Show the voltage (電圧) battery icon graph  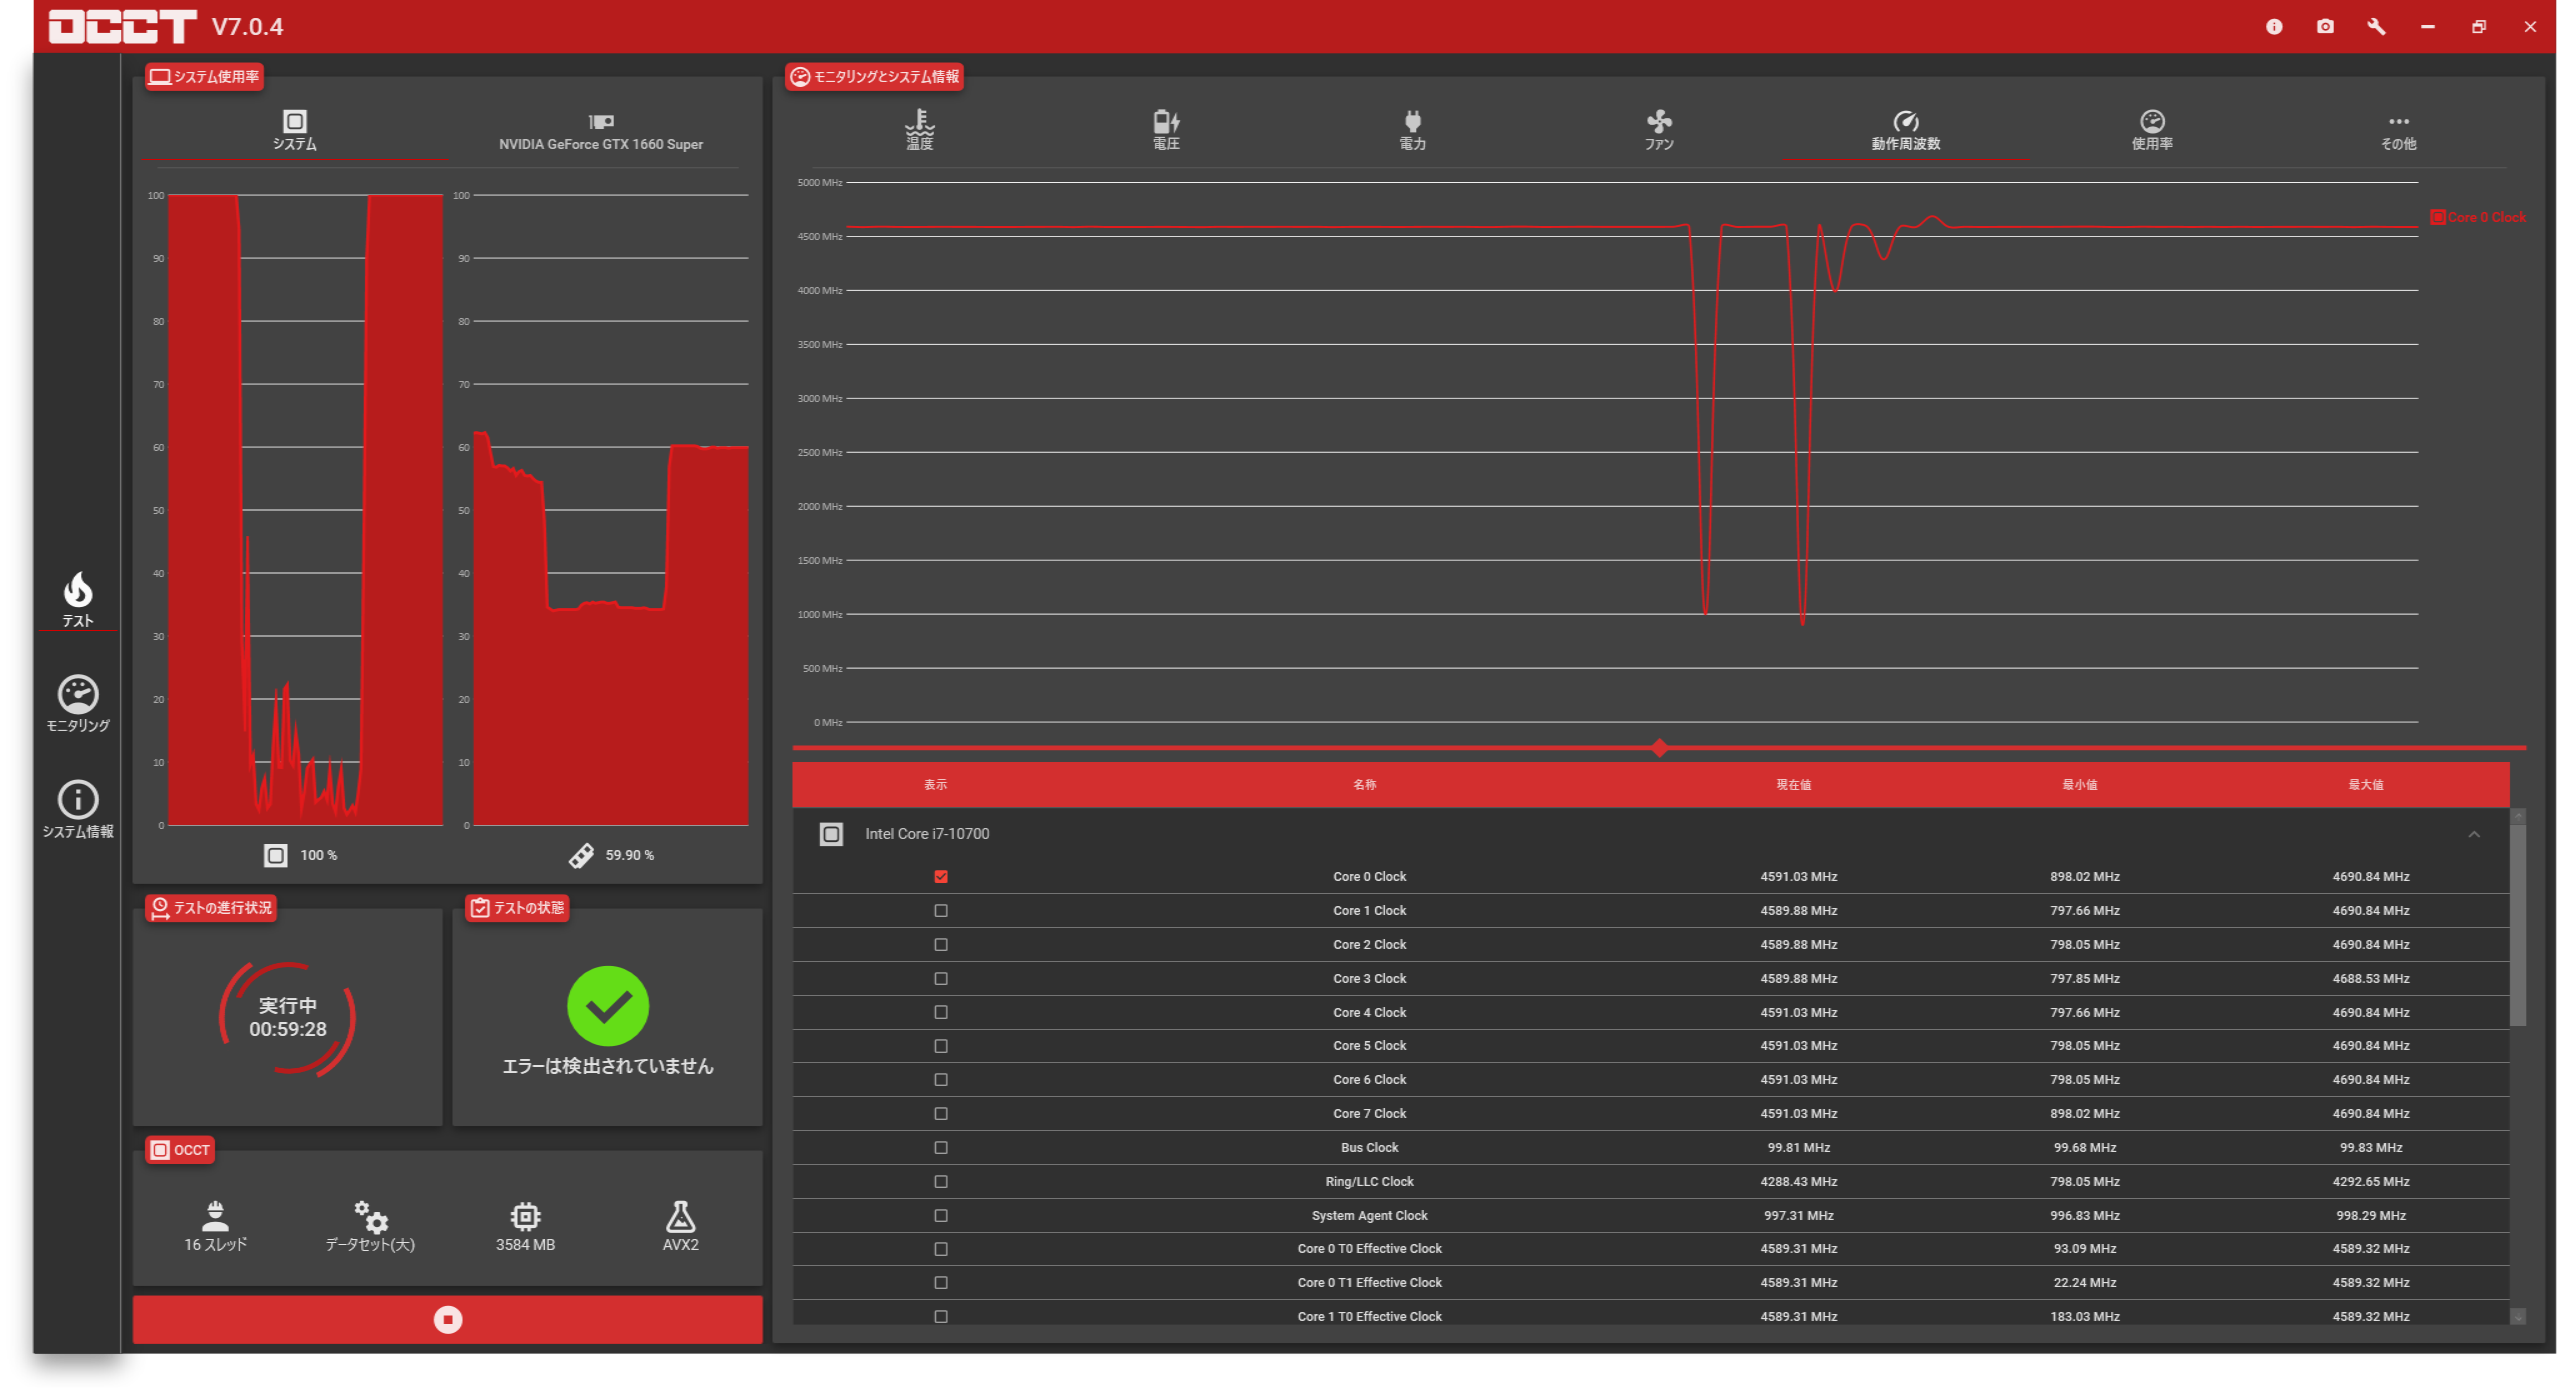(x=1166, y=129)
